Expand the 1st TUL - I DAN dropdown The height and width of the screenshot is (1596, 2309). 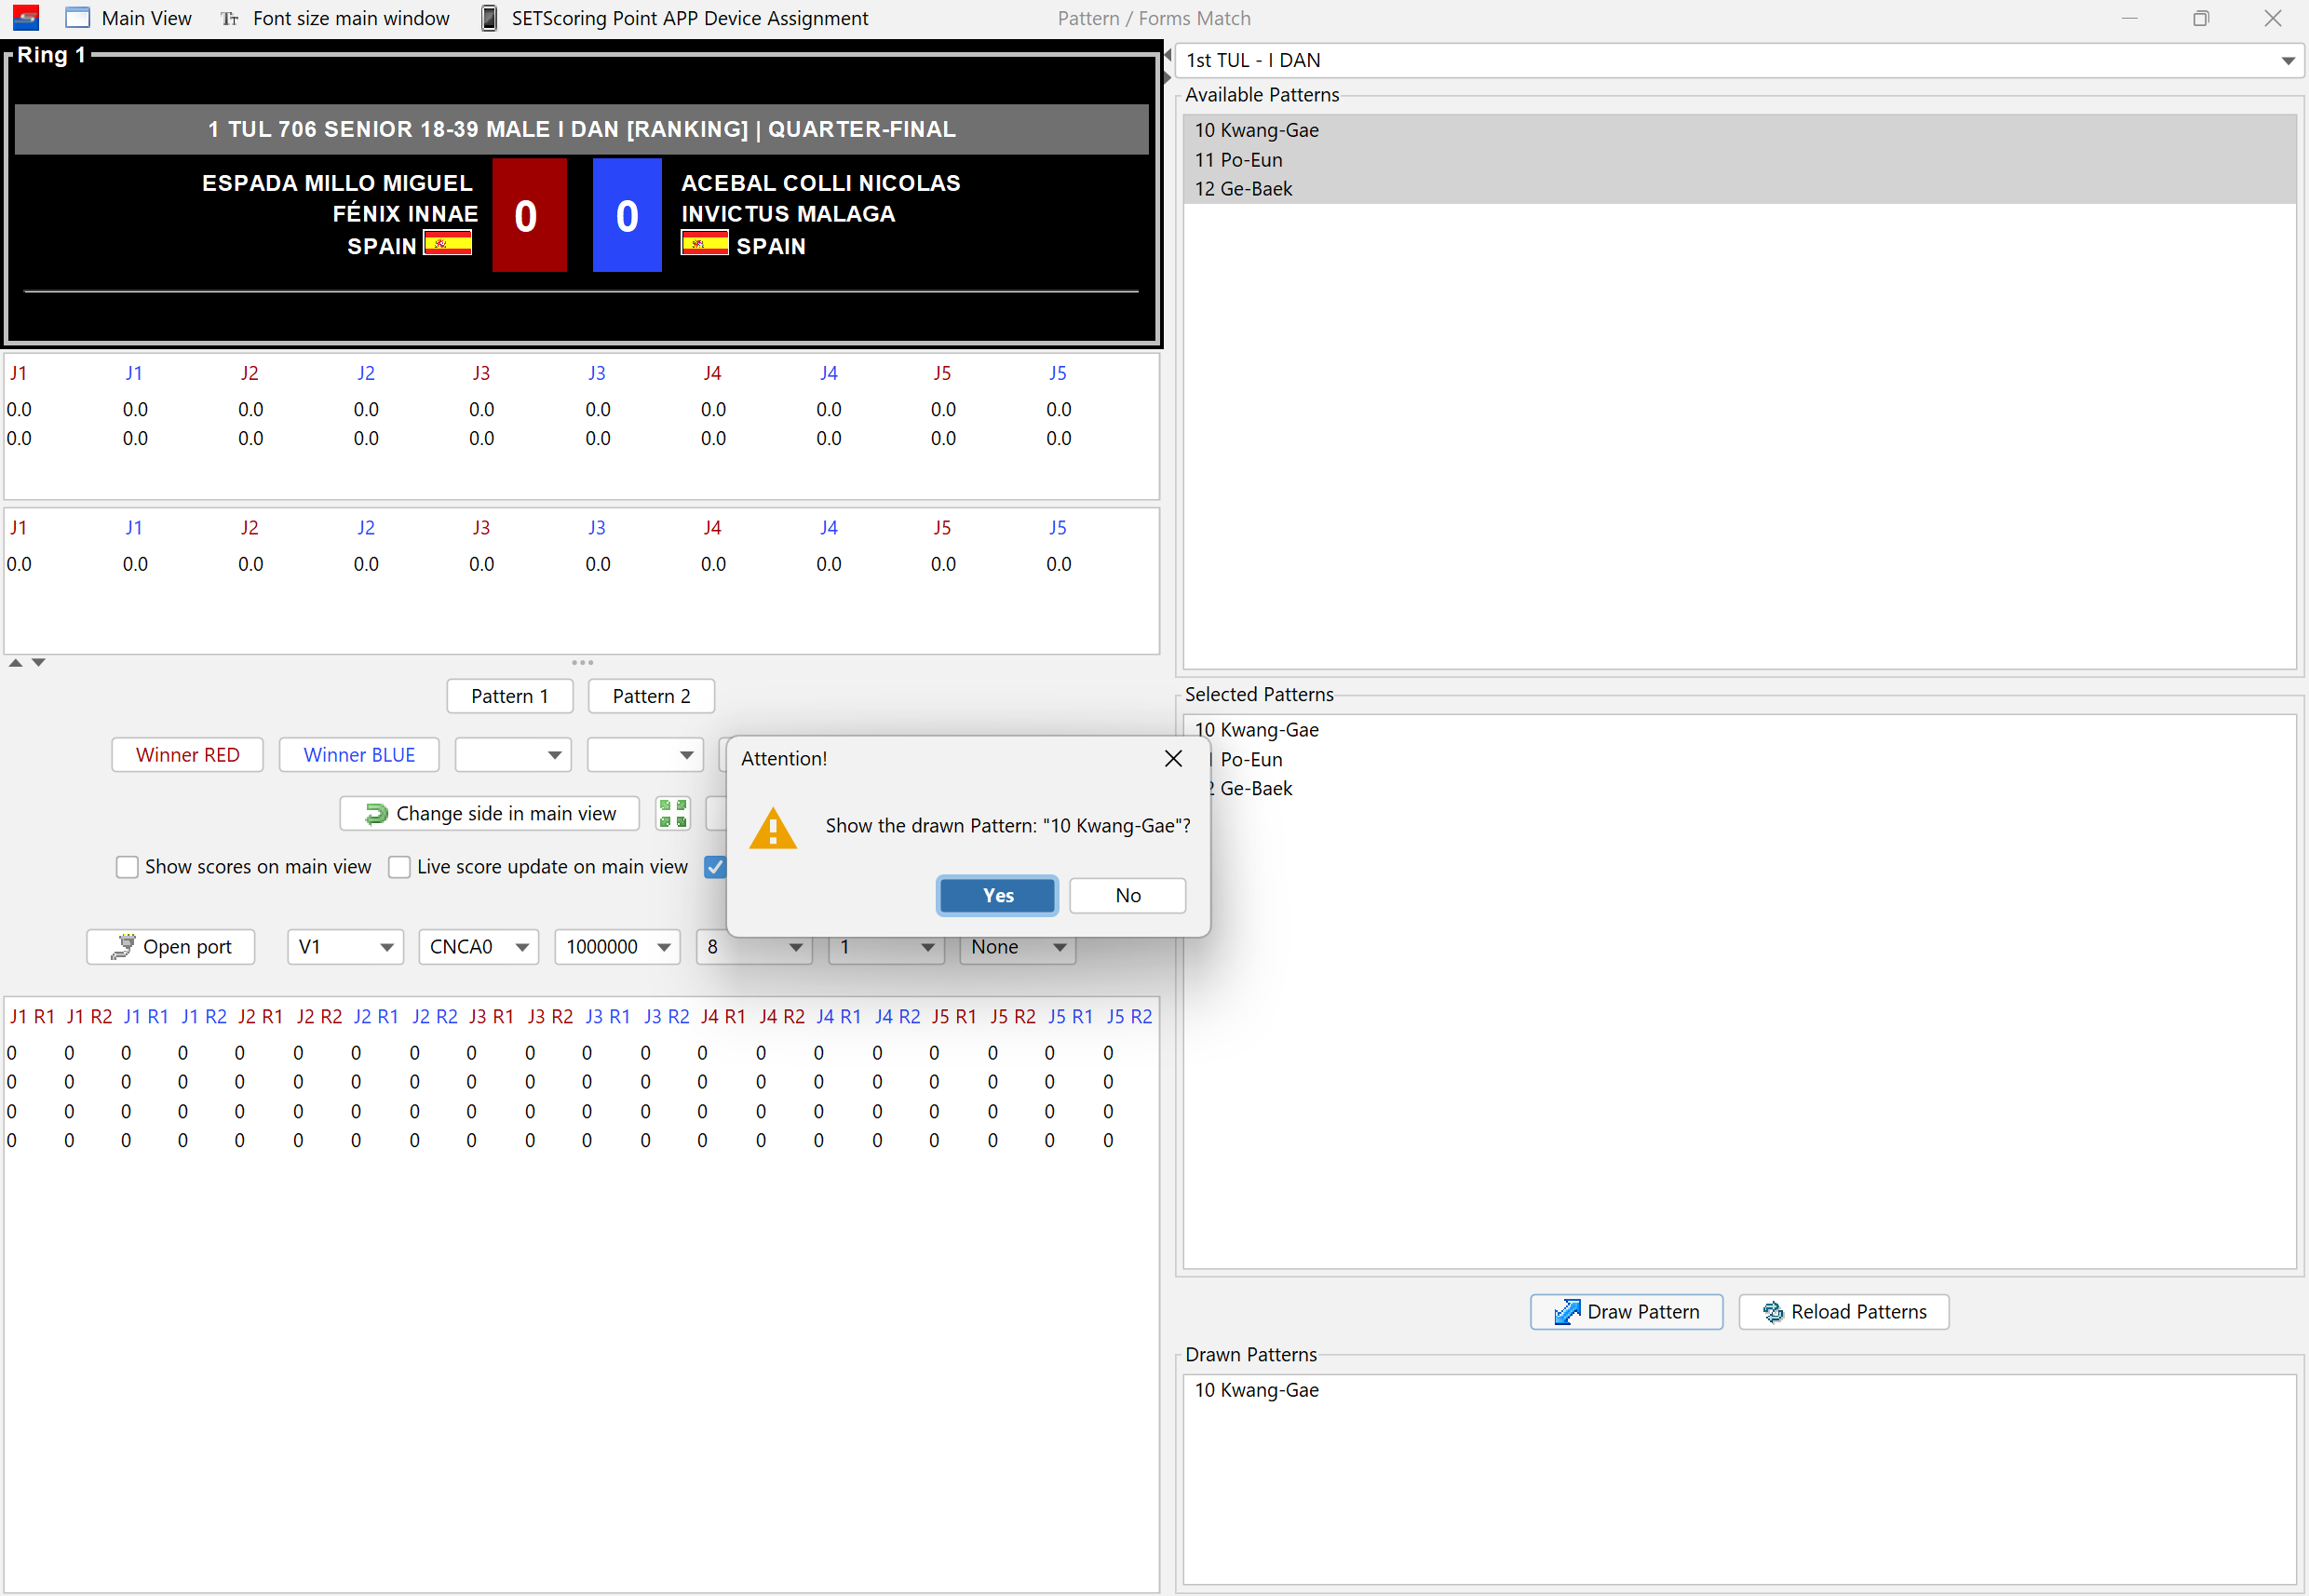[1739, 60]
